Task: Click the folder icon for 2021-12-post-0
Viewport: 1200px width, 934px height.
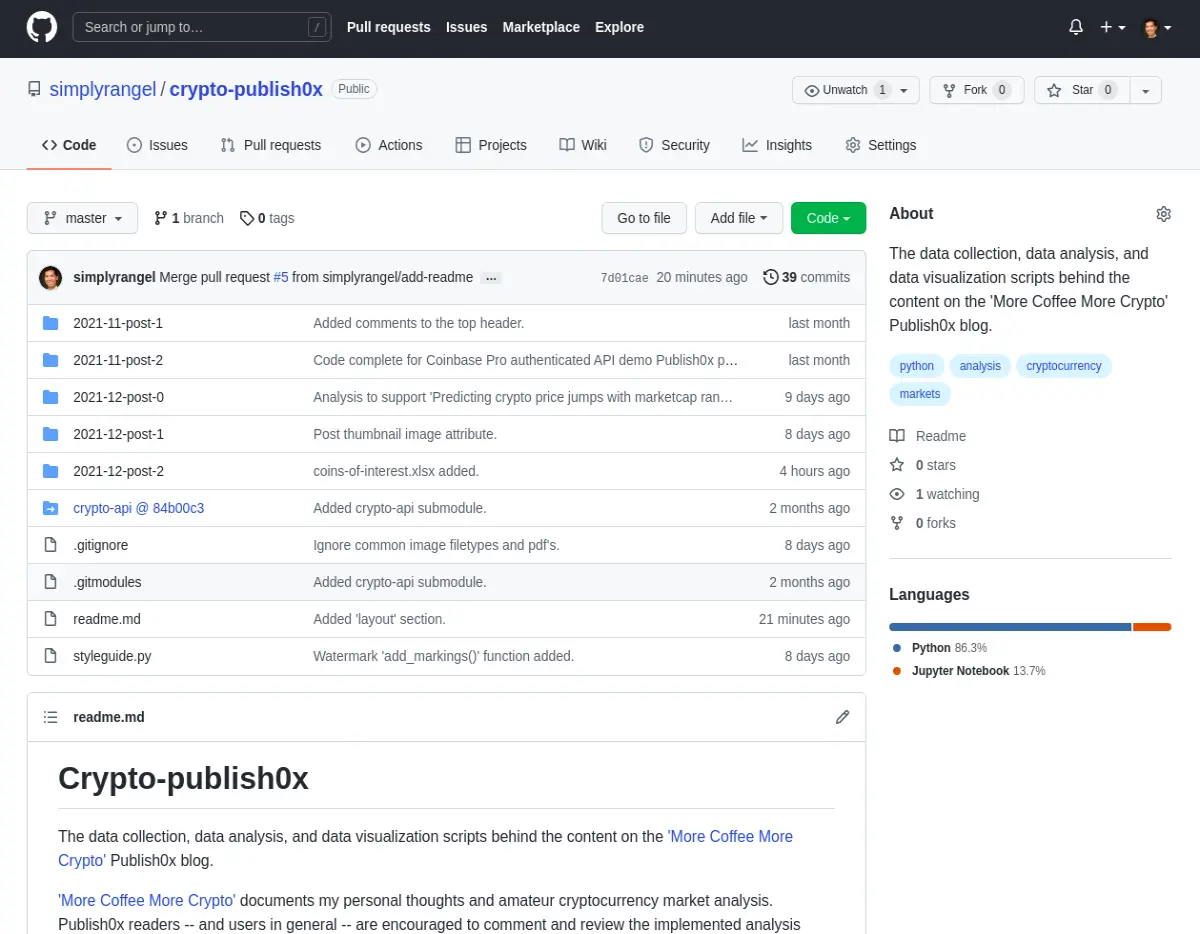Action: tap(51, 397)
